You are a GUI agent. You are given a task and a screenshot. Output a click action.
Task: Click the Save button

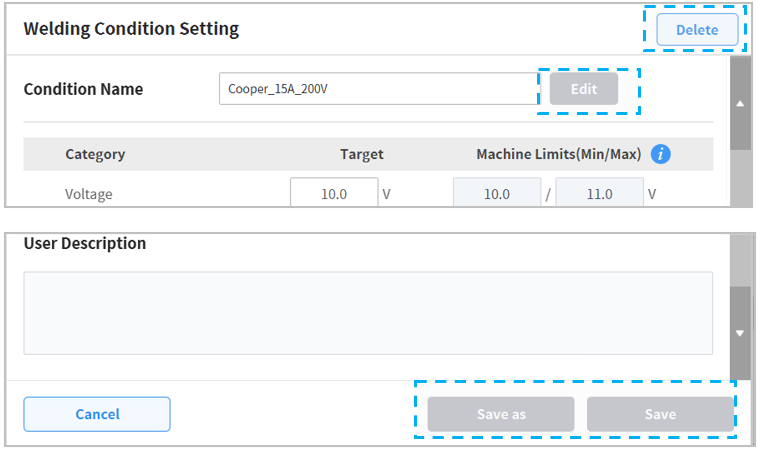click(660, 414)
